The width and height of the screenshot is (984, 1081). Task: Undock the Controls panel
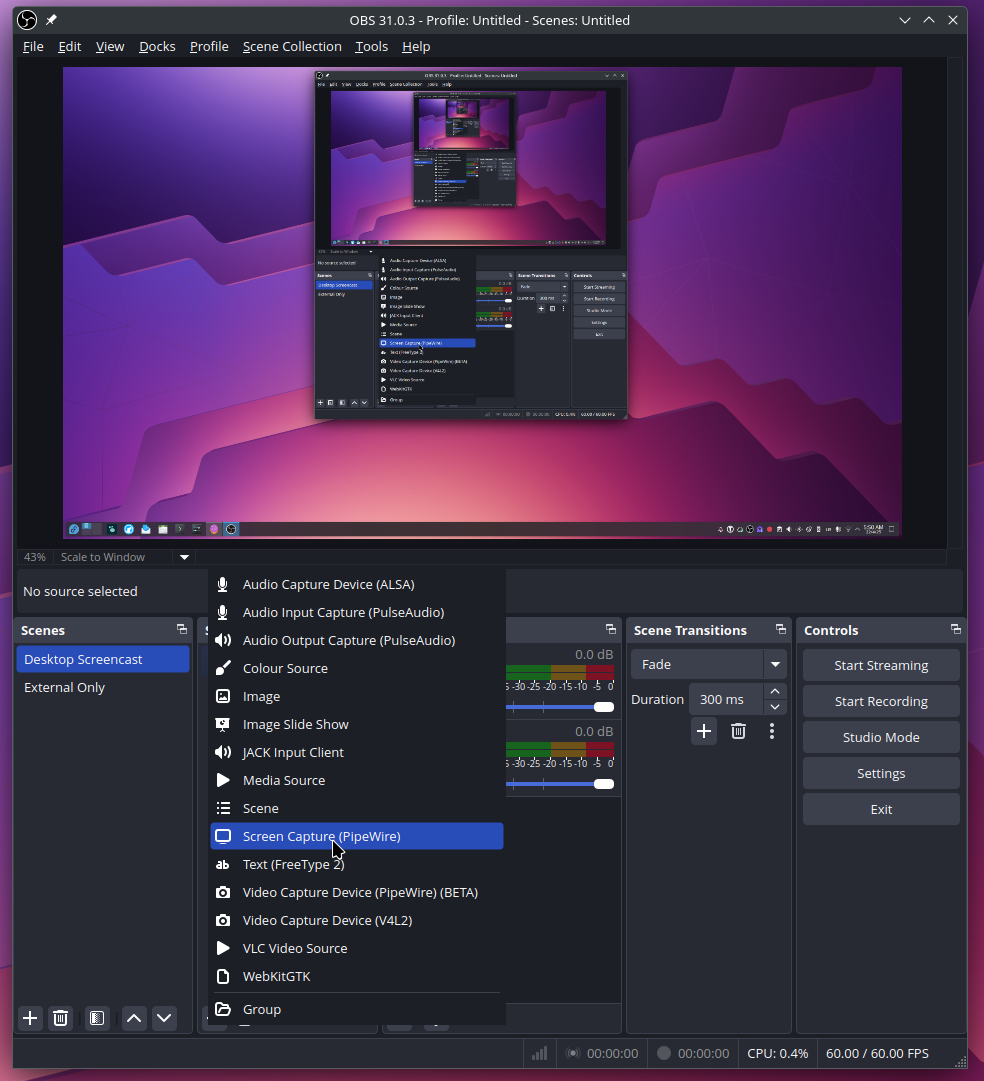(956, 629)
